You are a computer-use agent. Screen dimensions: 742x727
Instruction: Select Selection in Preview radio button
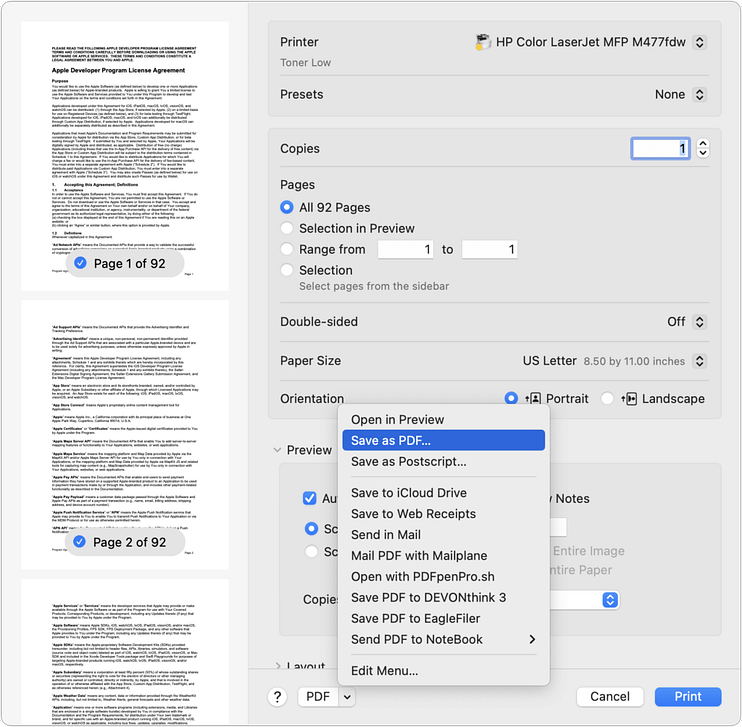point(286,228)
